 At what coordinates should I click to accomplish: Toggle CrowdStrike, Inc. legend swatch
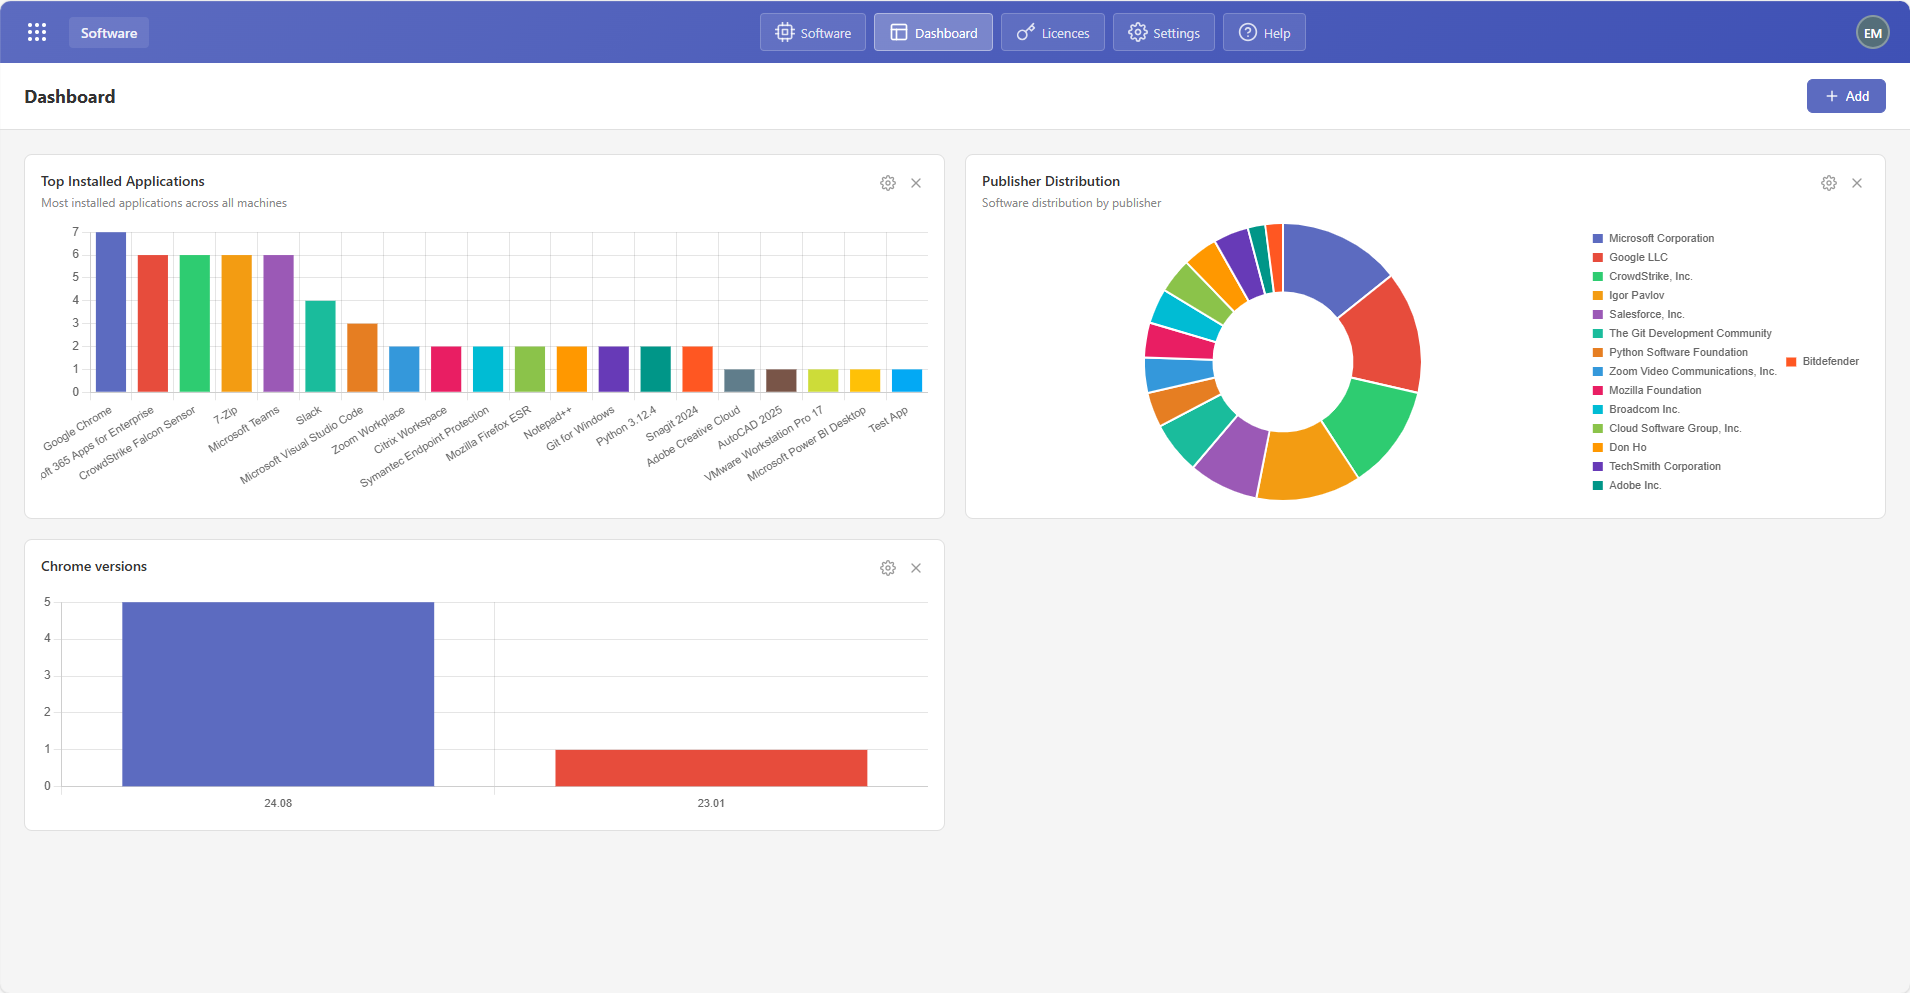click(1598, 277)
